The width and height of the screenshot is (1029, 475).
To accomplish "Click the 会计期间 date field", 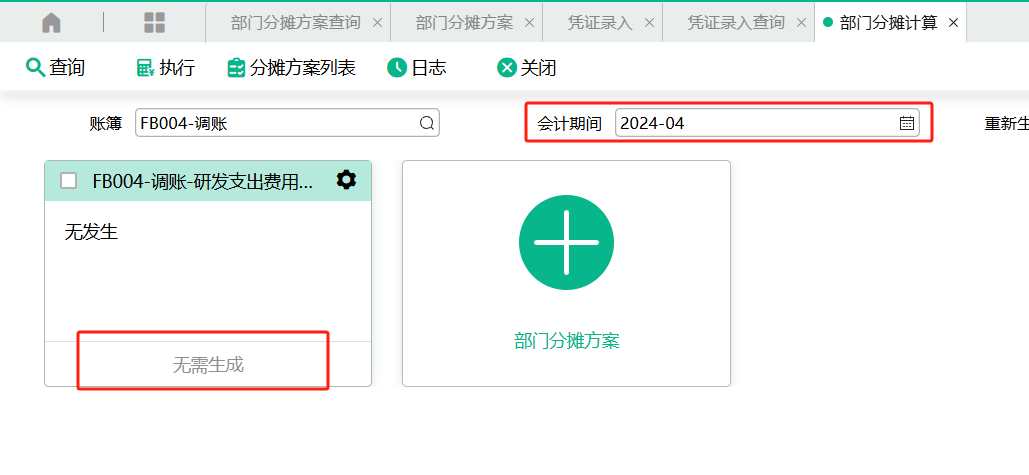I will [x=767, y=123].
